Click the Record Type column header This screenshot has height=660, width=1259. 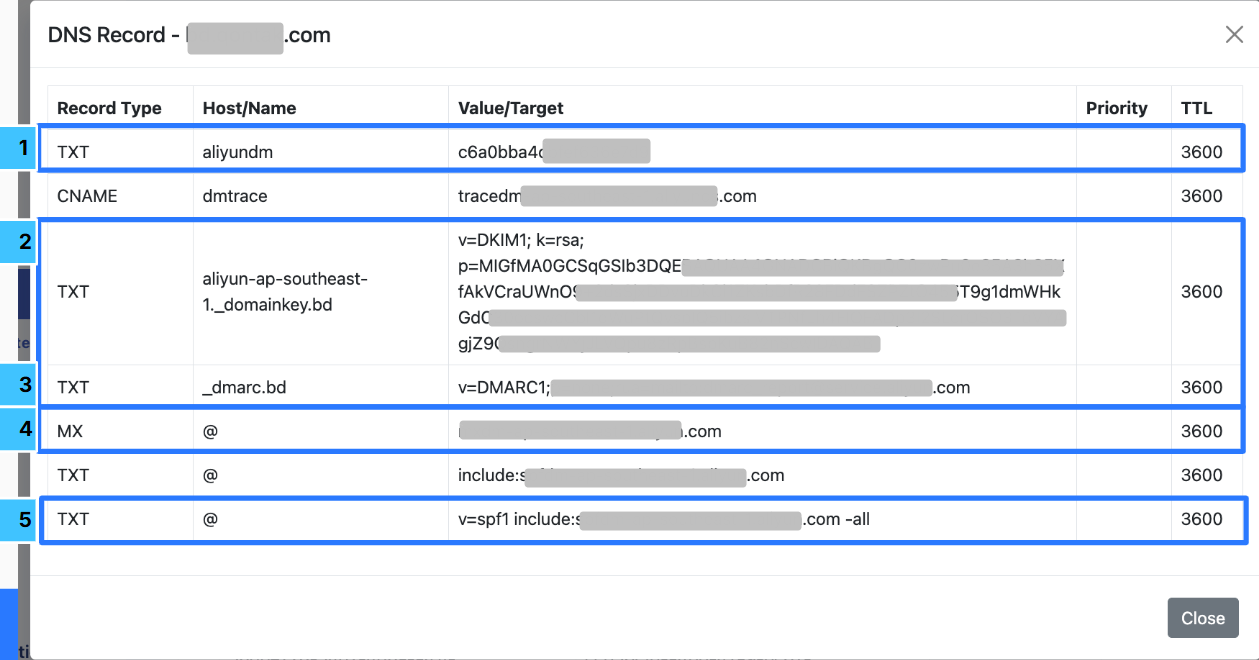pyautogui.click(x=109, y=108)
